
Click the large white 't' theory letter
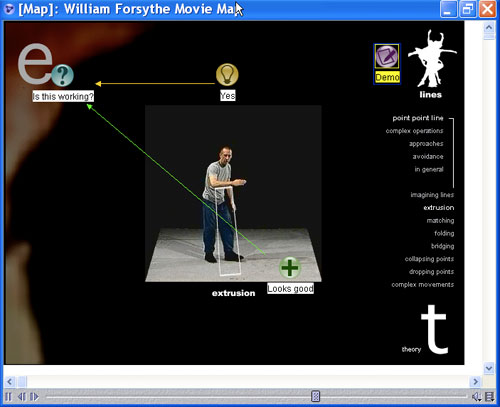point(434,329)
